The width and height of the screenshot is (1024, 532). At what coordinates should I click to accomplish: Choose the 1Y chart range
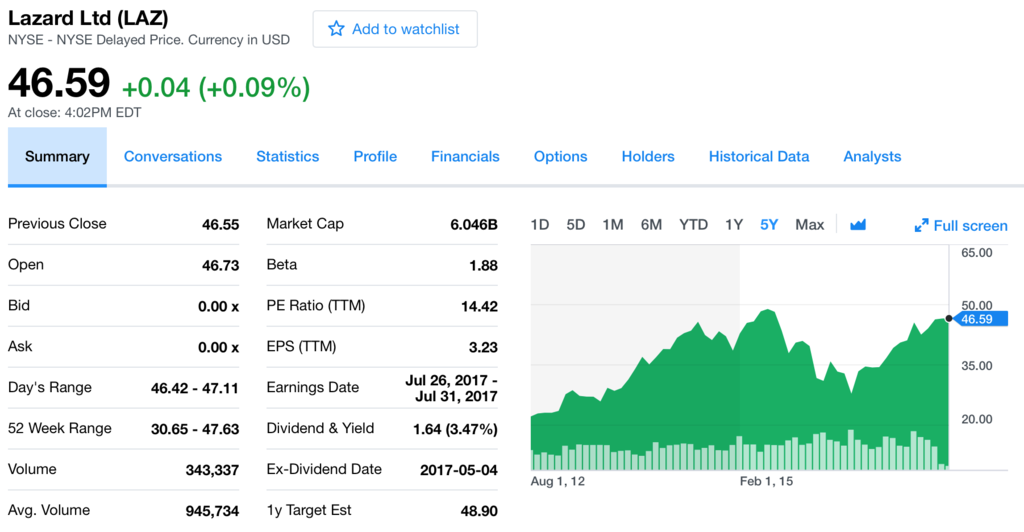click(734, 225)
